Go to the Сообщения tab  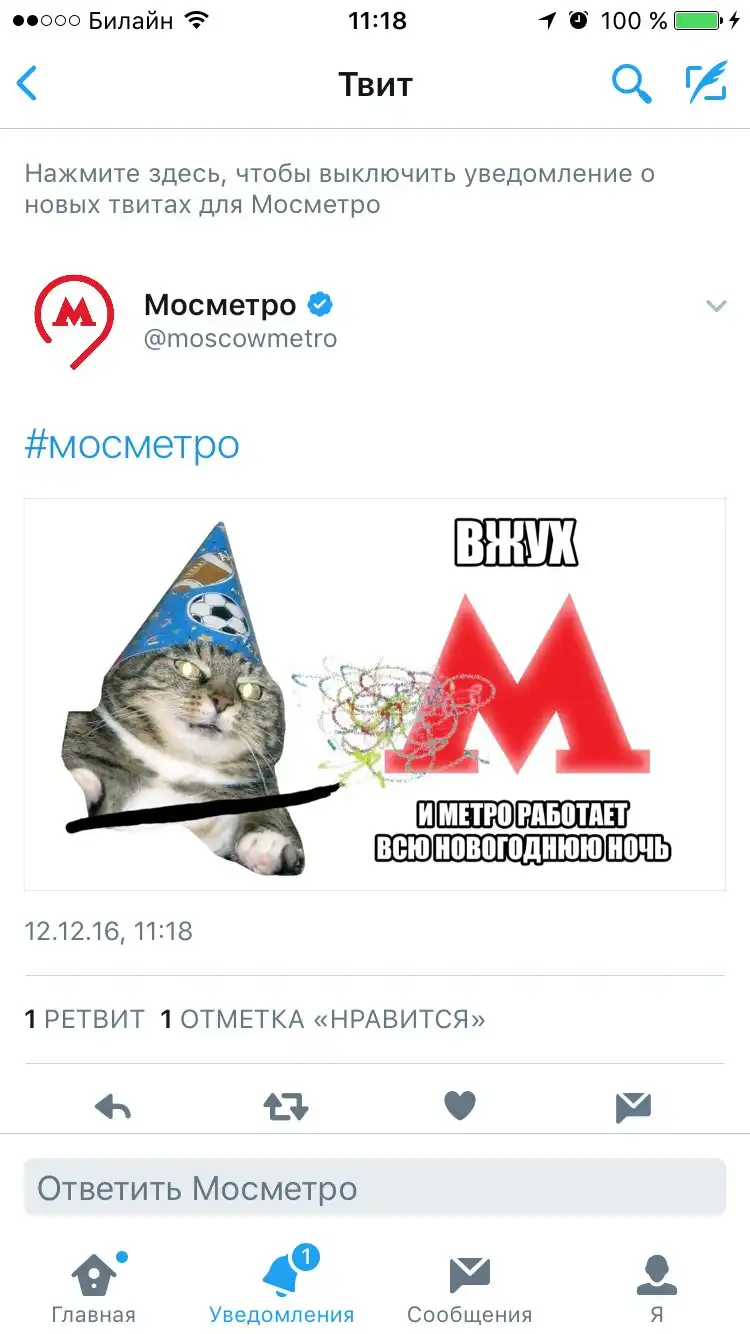(x=469, y=1289)
